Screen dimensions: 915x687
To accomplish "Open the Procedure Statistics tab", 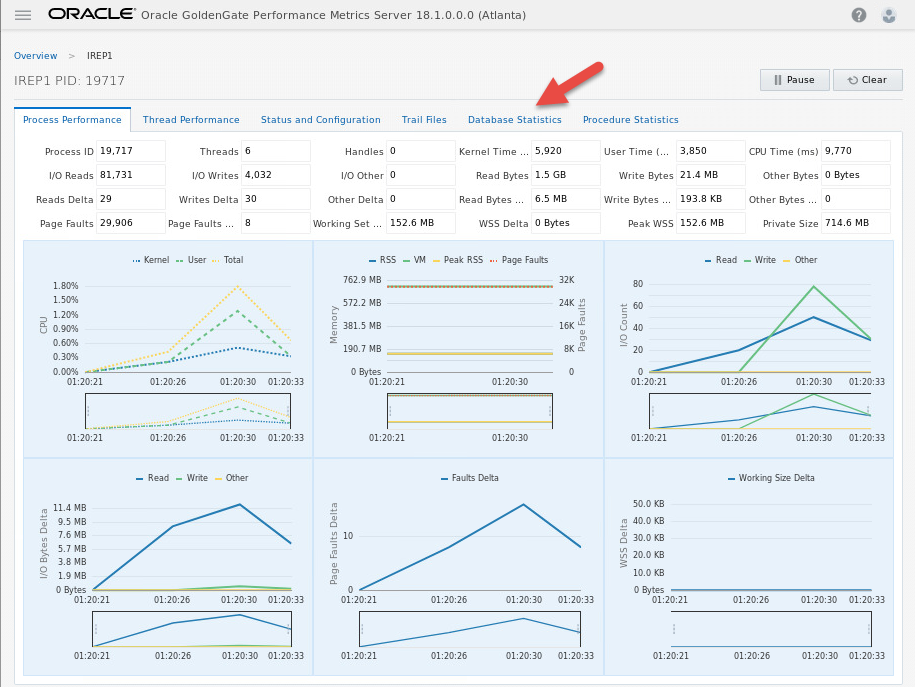I will coord(630,120).
